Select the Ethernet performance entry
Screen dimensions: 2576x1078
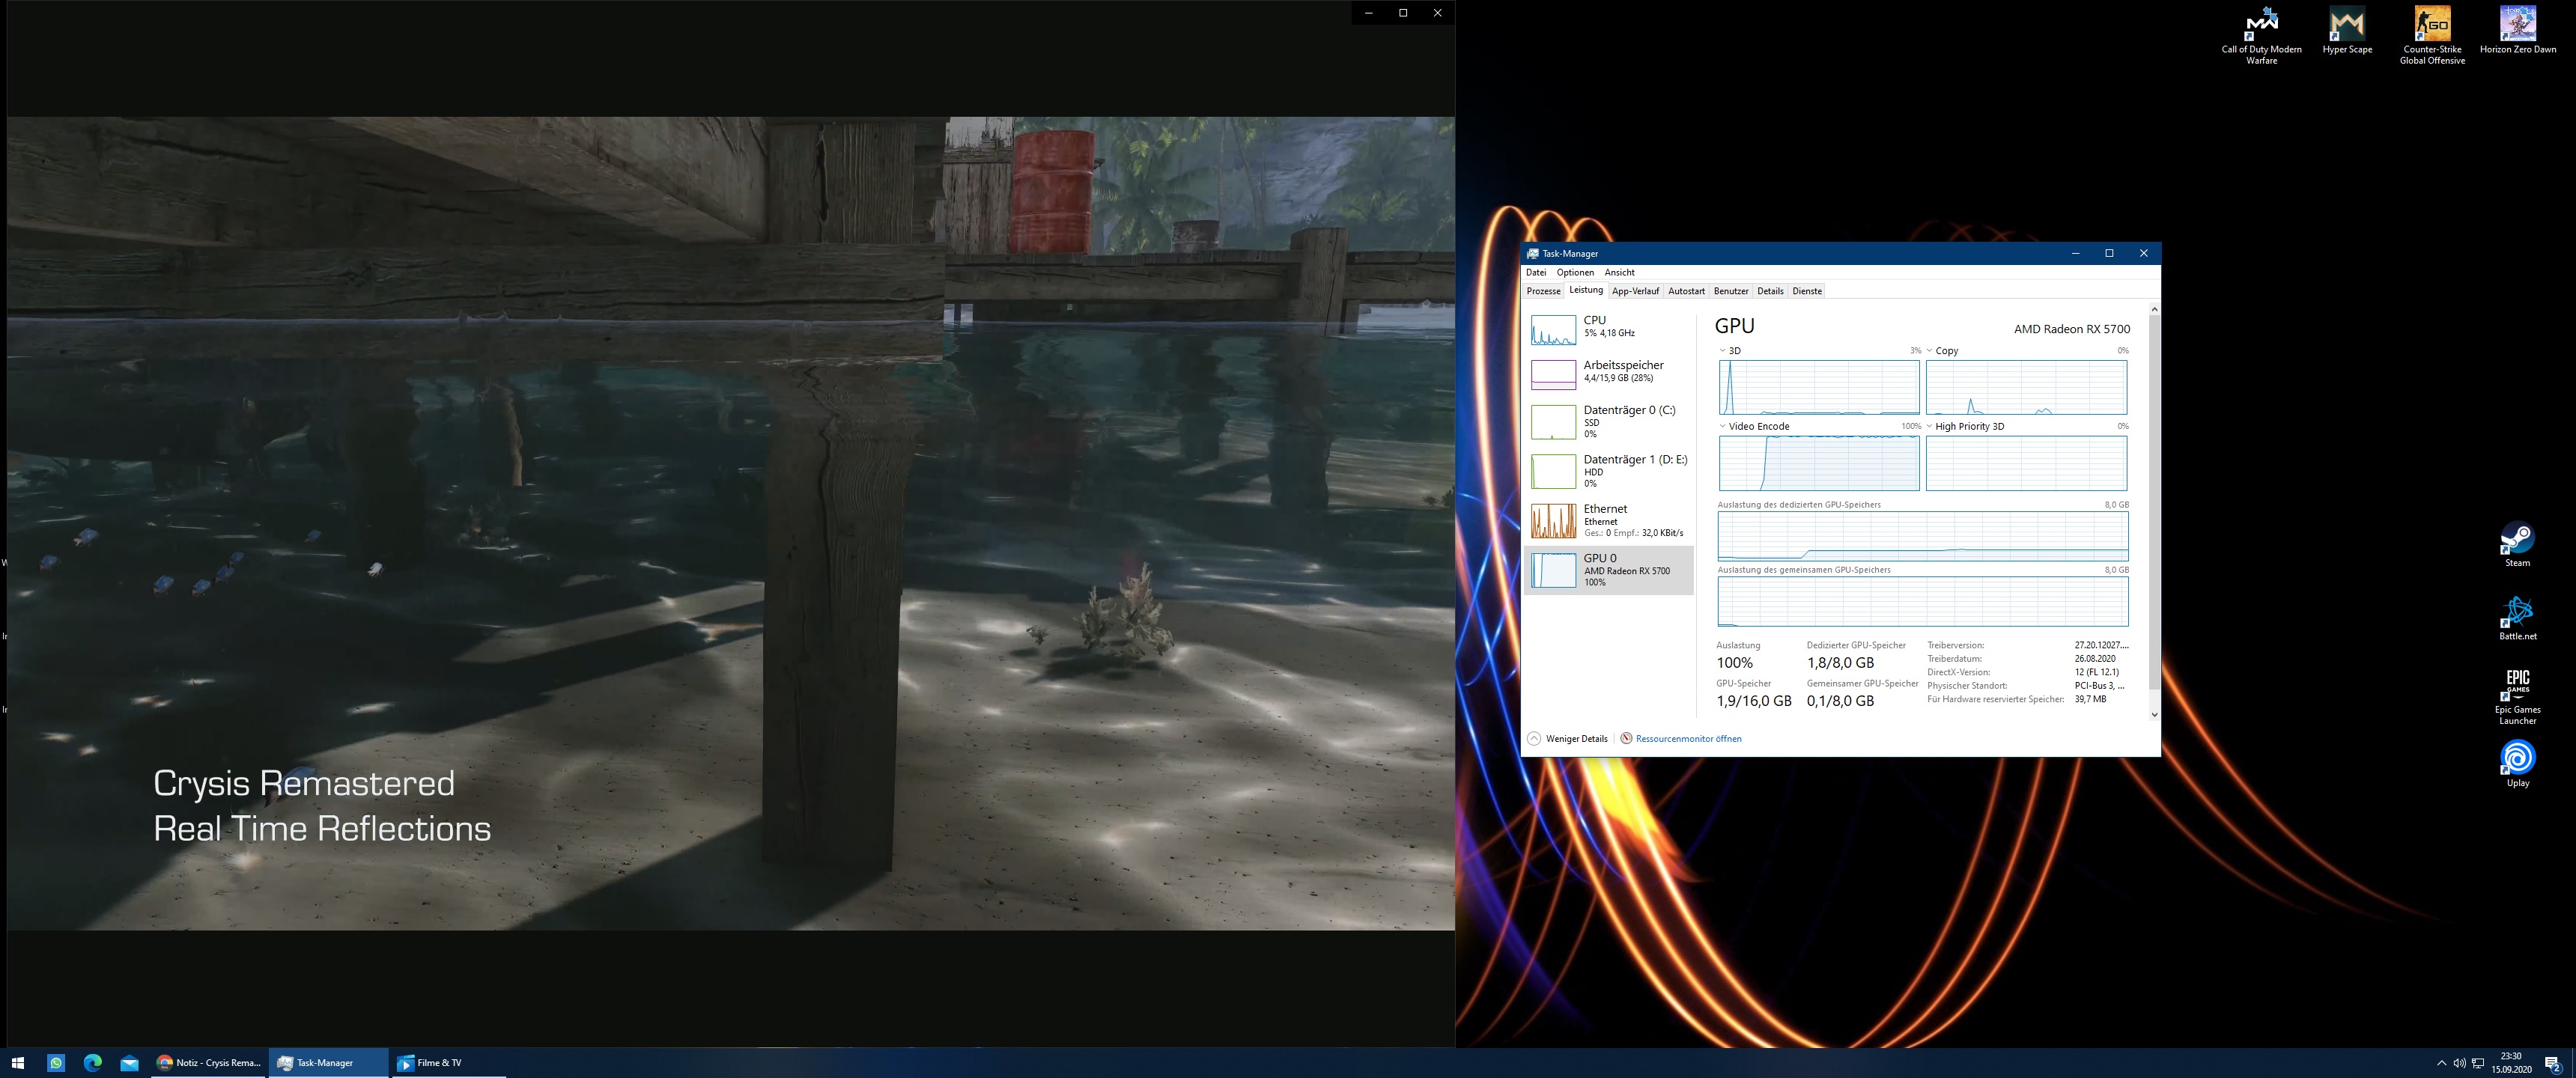point(1608,520)
